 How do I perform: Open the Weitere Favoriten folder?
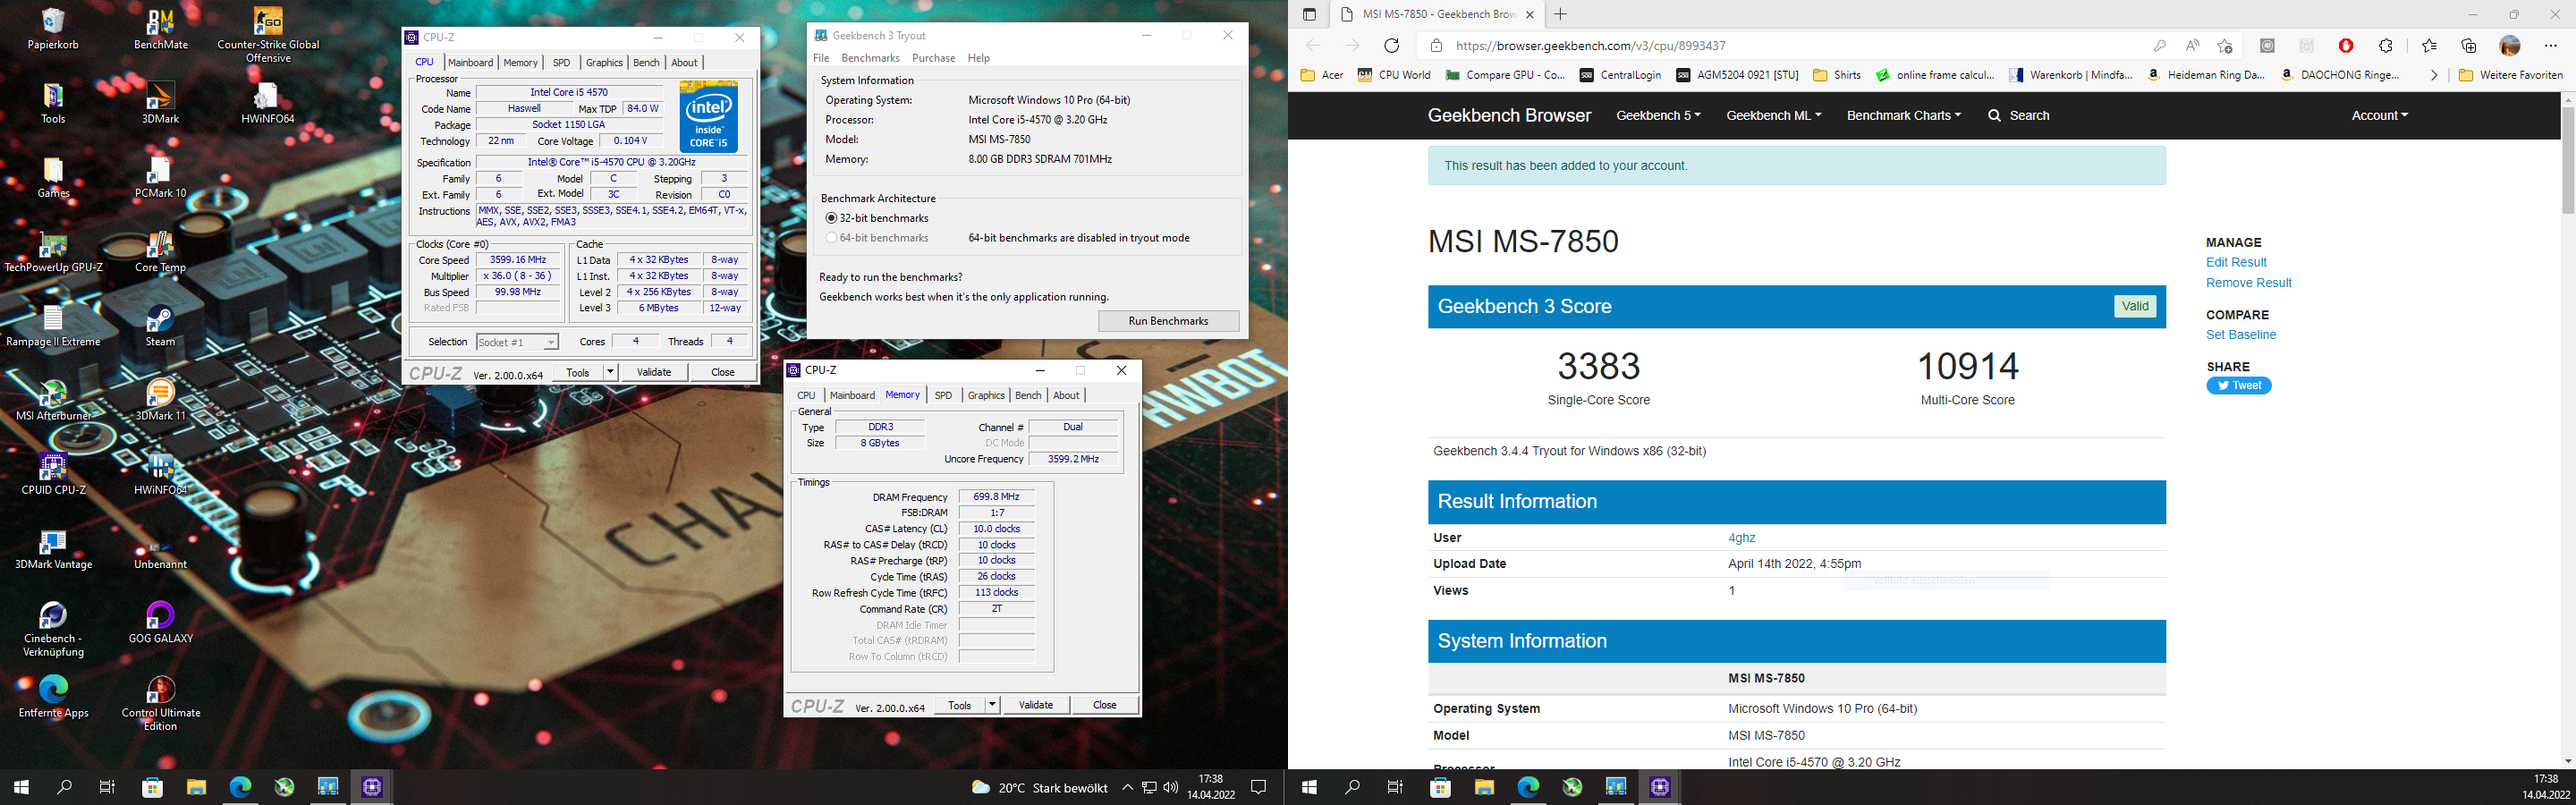click(2510, 75)
